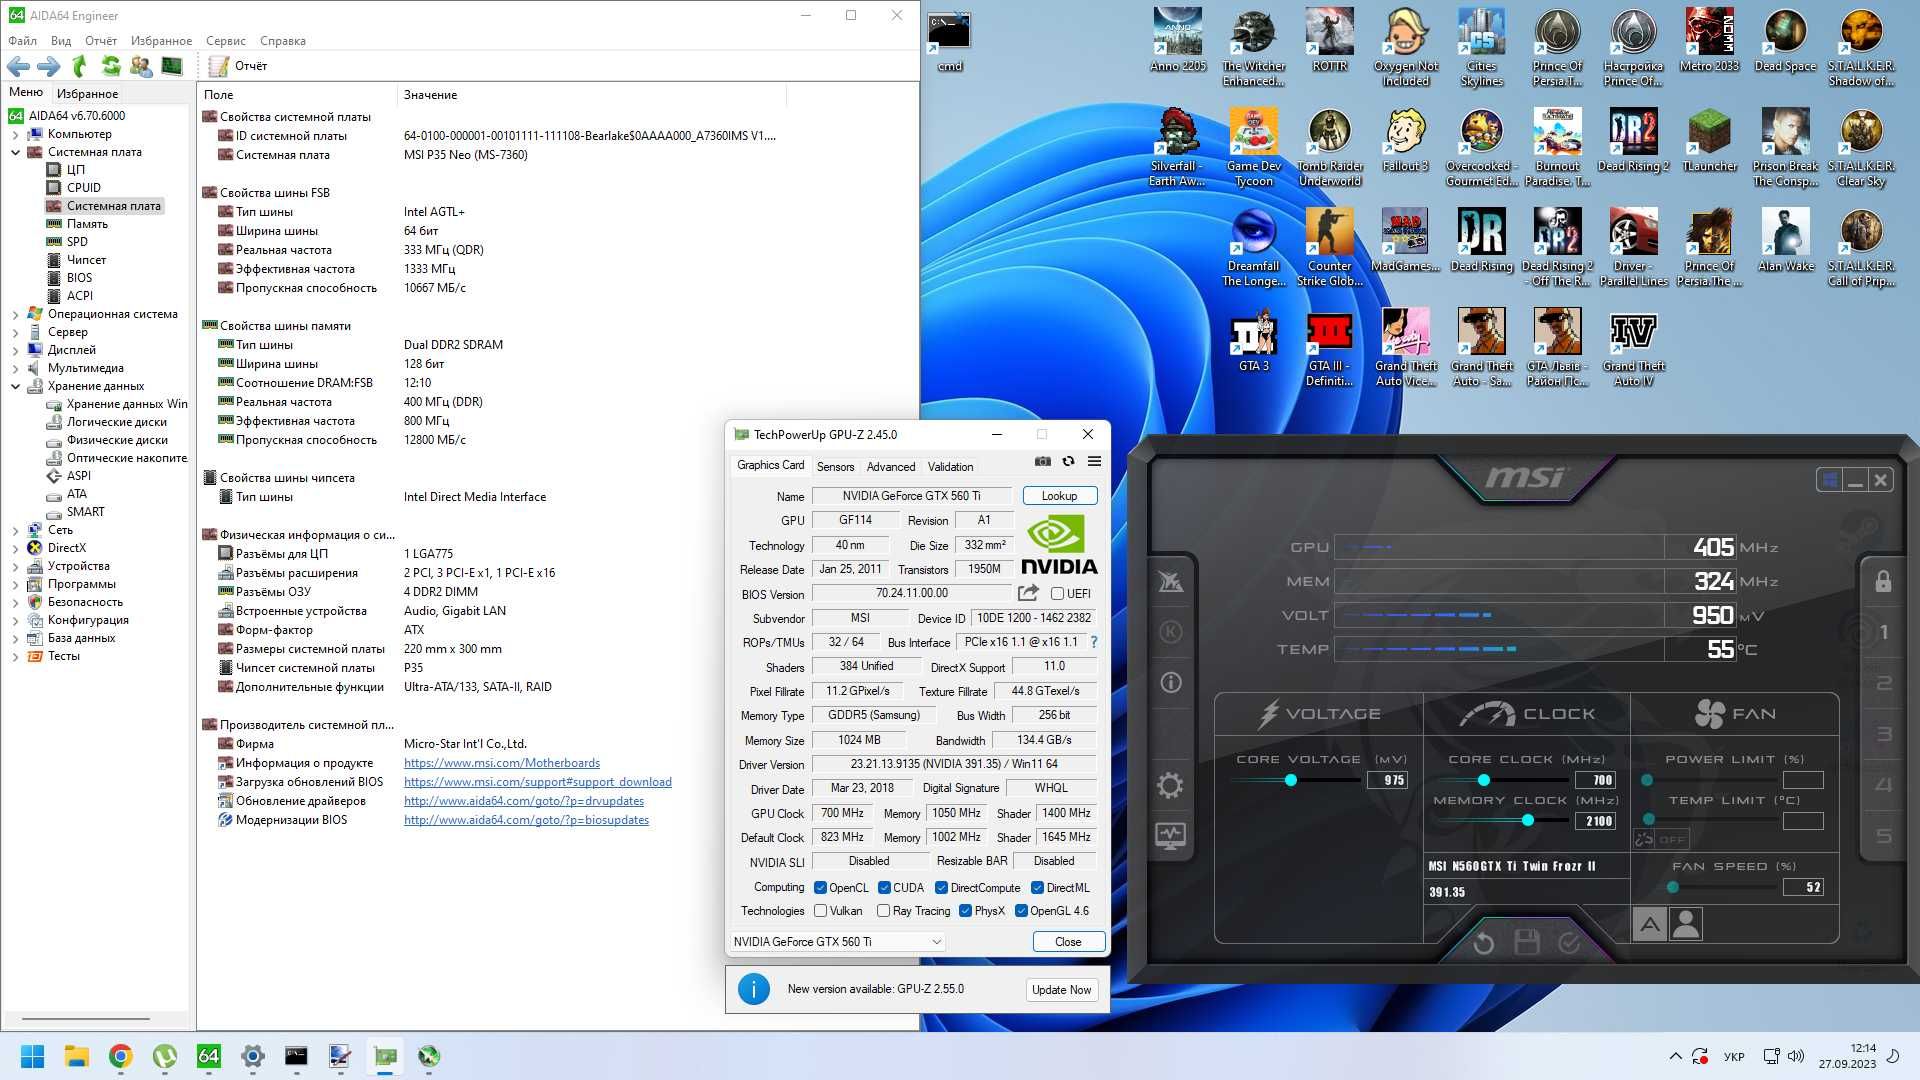
Task: Open MSI Afterburner settings gear icon
Action: point(1170,785)
